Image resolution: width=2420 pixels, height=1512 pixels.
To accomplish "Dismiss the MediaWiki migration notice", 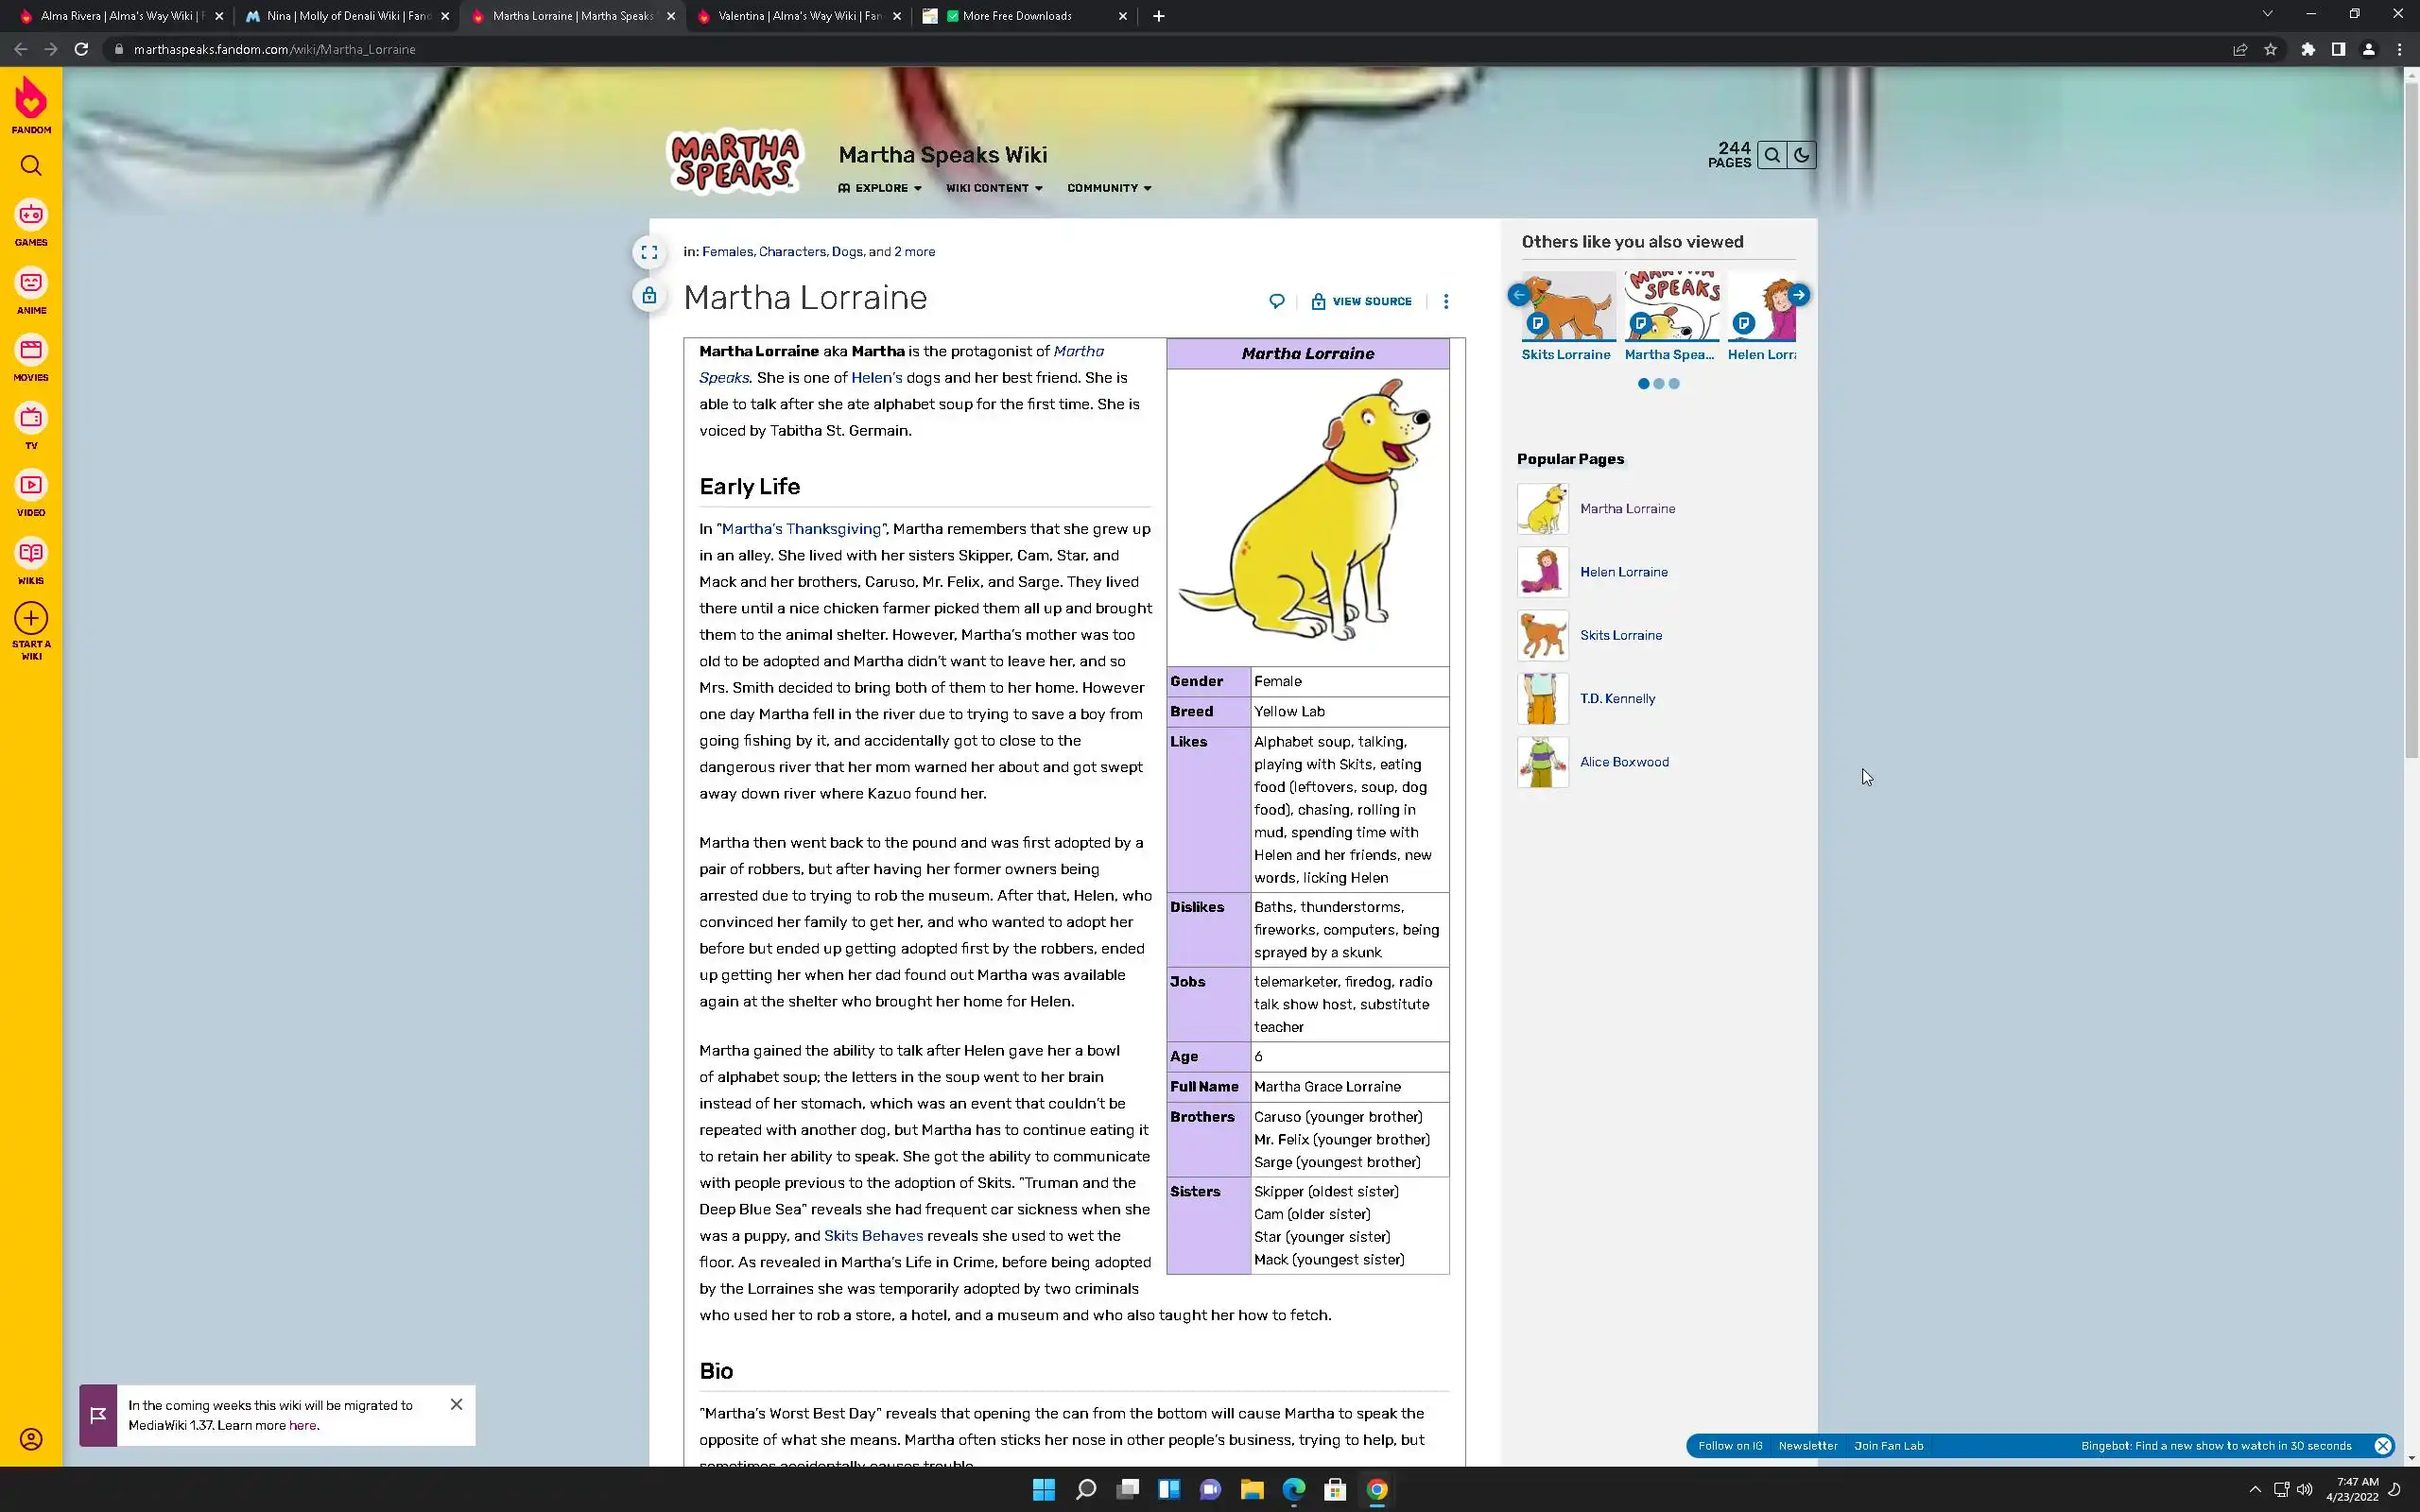I will (456, 1404).
